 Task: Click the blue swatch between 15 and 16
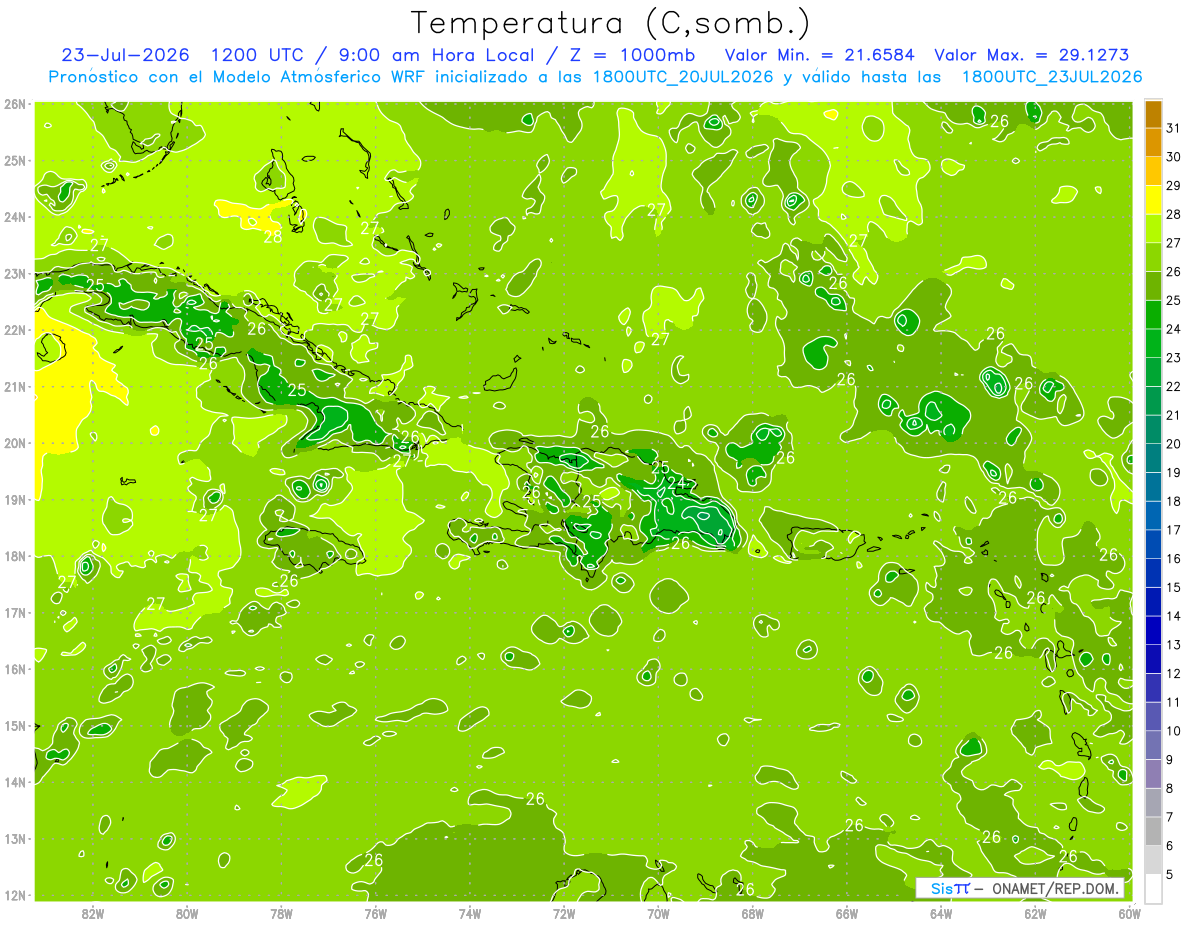point(1153,573)
